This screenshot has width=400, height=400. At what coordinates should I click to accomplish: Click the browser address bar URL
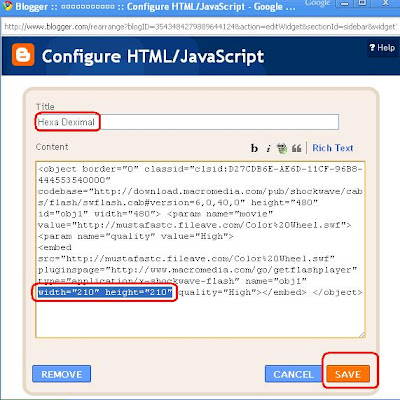[200, 27]
